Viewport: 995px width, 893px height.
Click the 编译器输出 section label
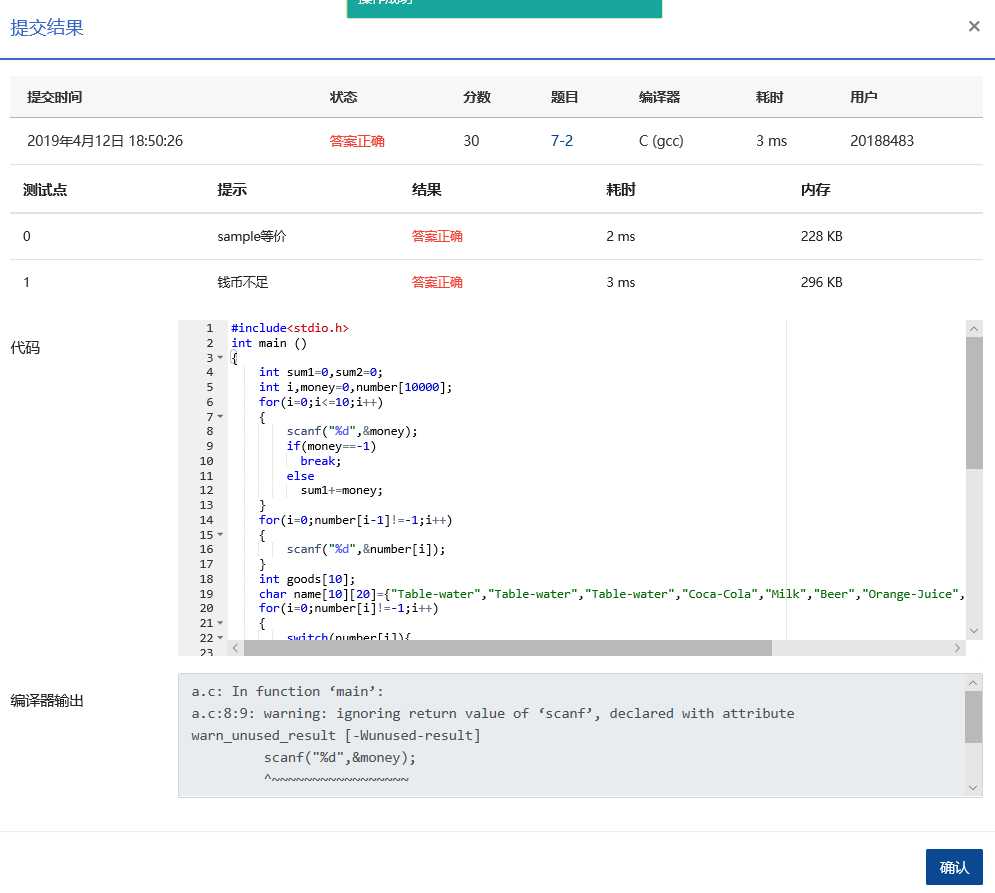click(47, 701)
